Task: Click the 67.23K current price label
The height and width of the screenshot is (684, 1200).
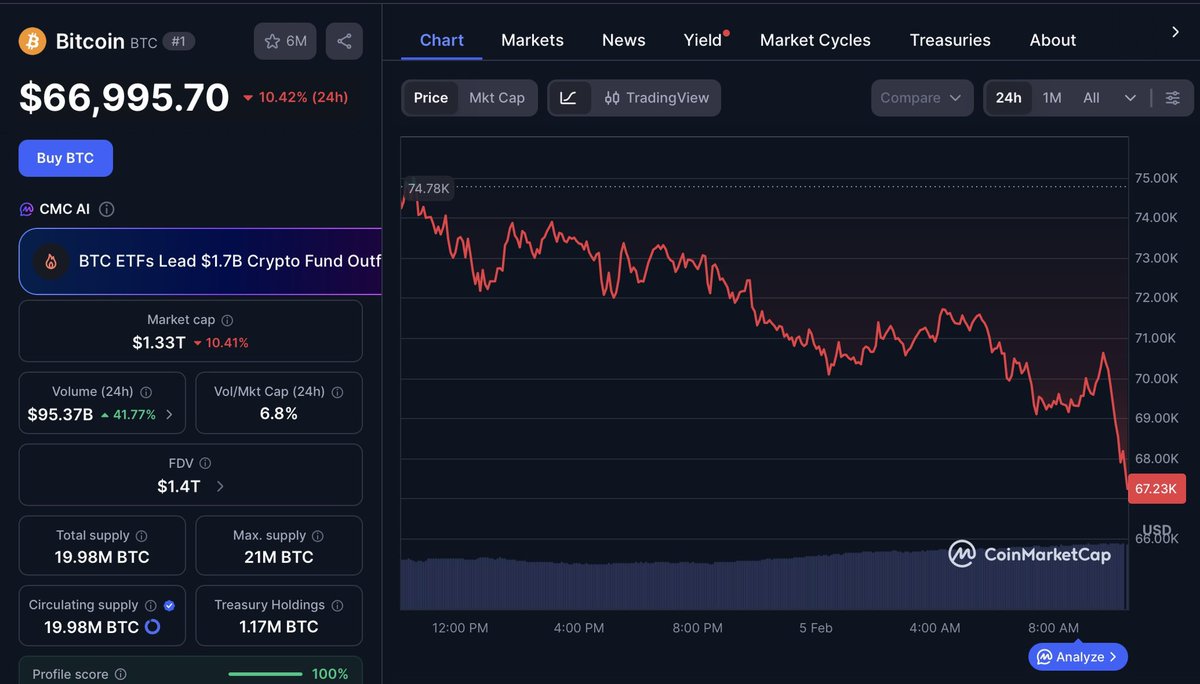Action: click(1156, 488)
